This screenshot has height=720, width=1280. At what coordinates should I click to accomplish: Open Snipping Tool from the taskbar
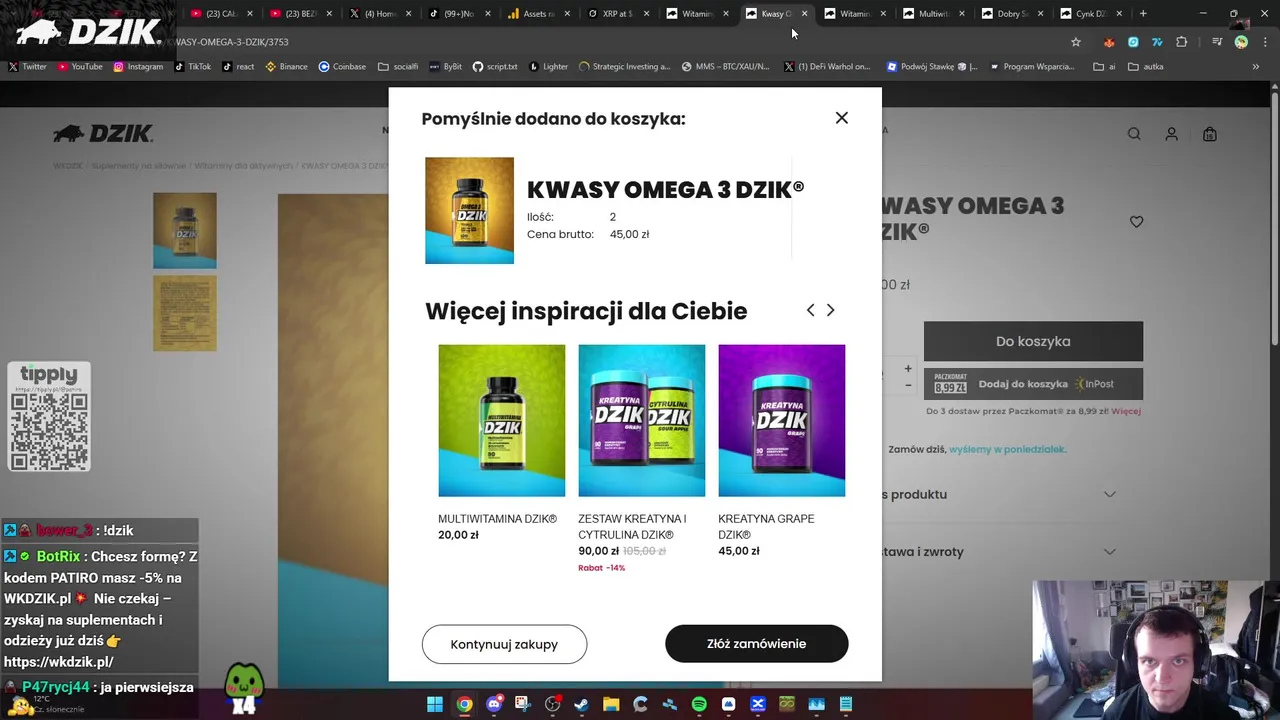tap(523, 704)
